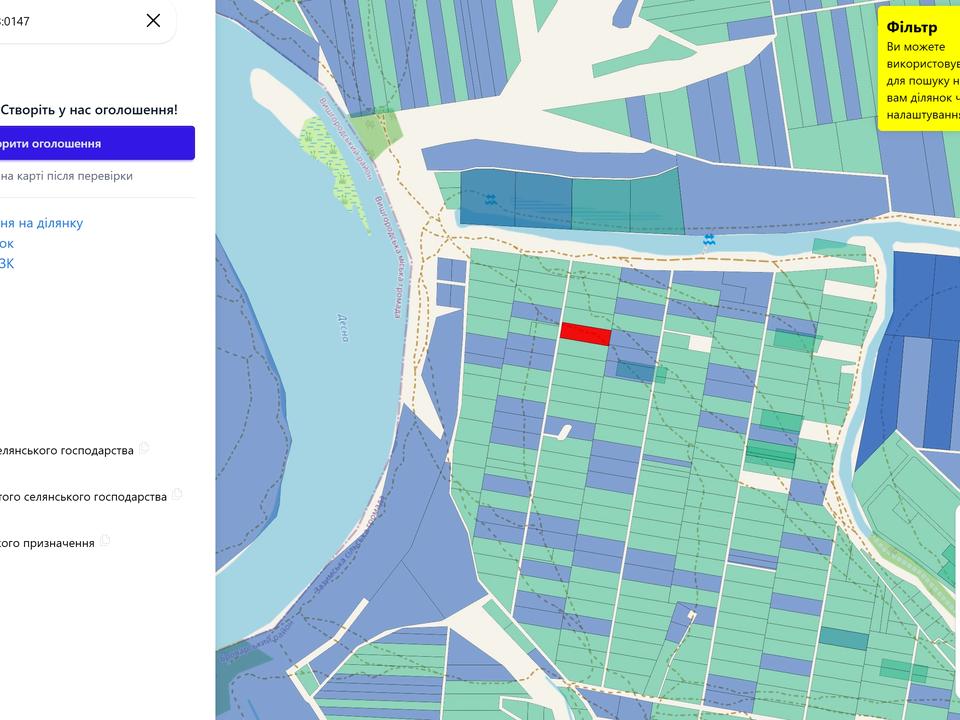Click the blue create-listing button
This screenshot has height=720, width=960.
pos(97,143)
